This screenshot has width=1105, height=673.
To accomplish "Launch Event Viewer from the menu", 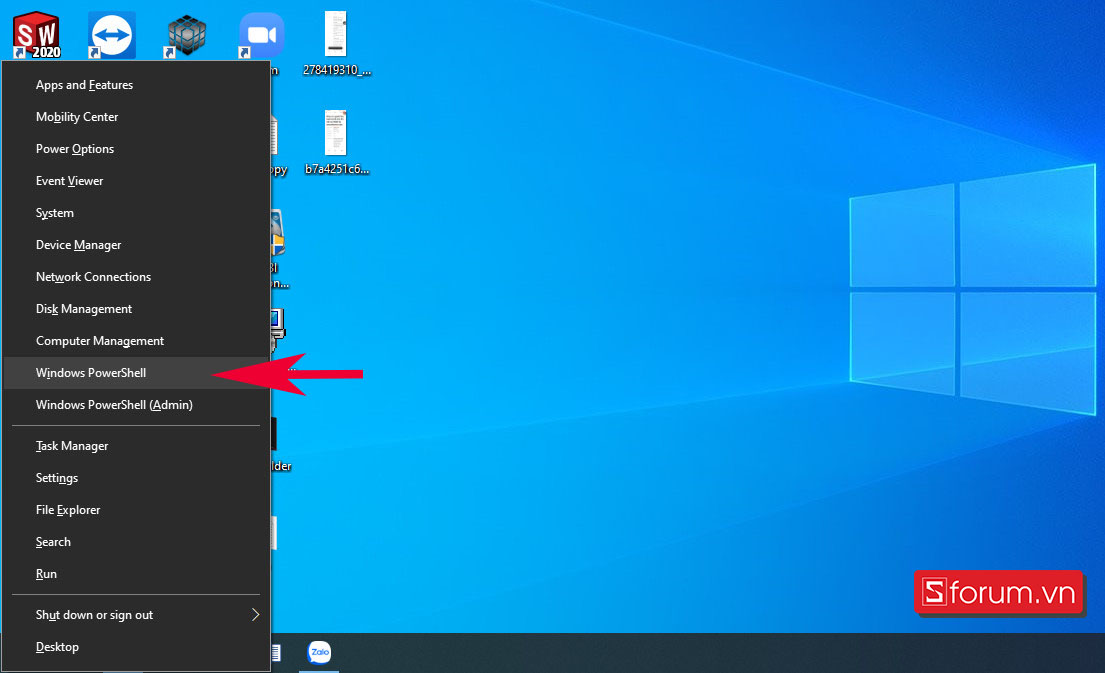I will [x=137, y=181].
